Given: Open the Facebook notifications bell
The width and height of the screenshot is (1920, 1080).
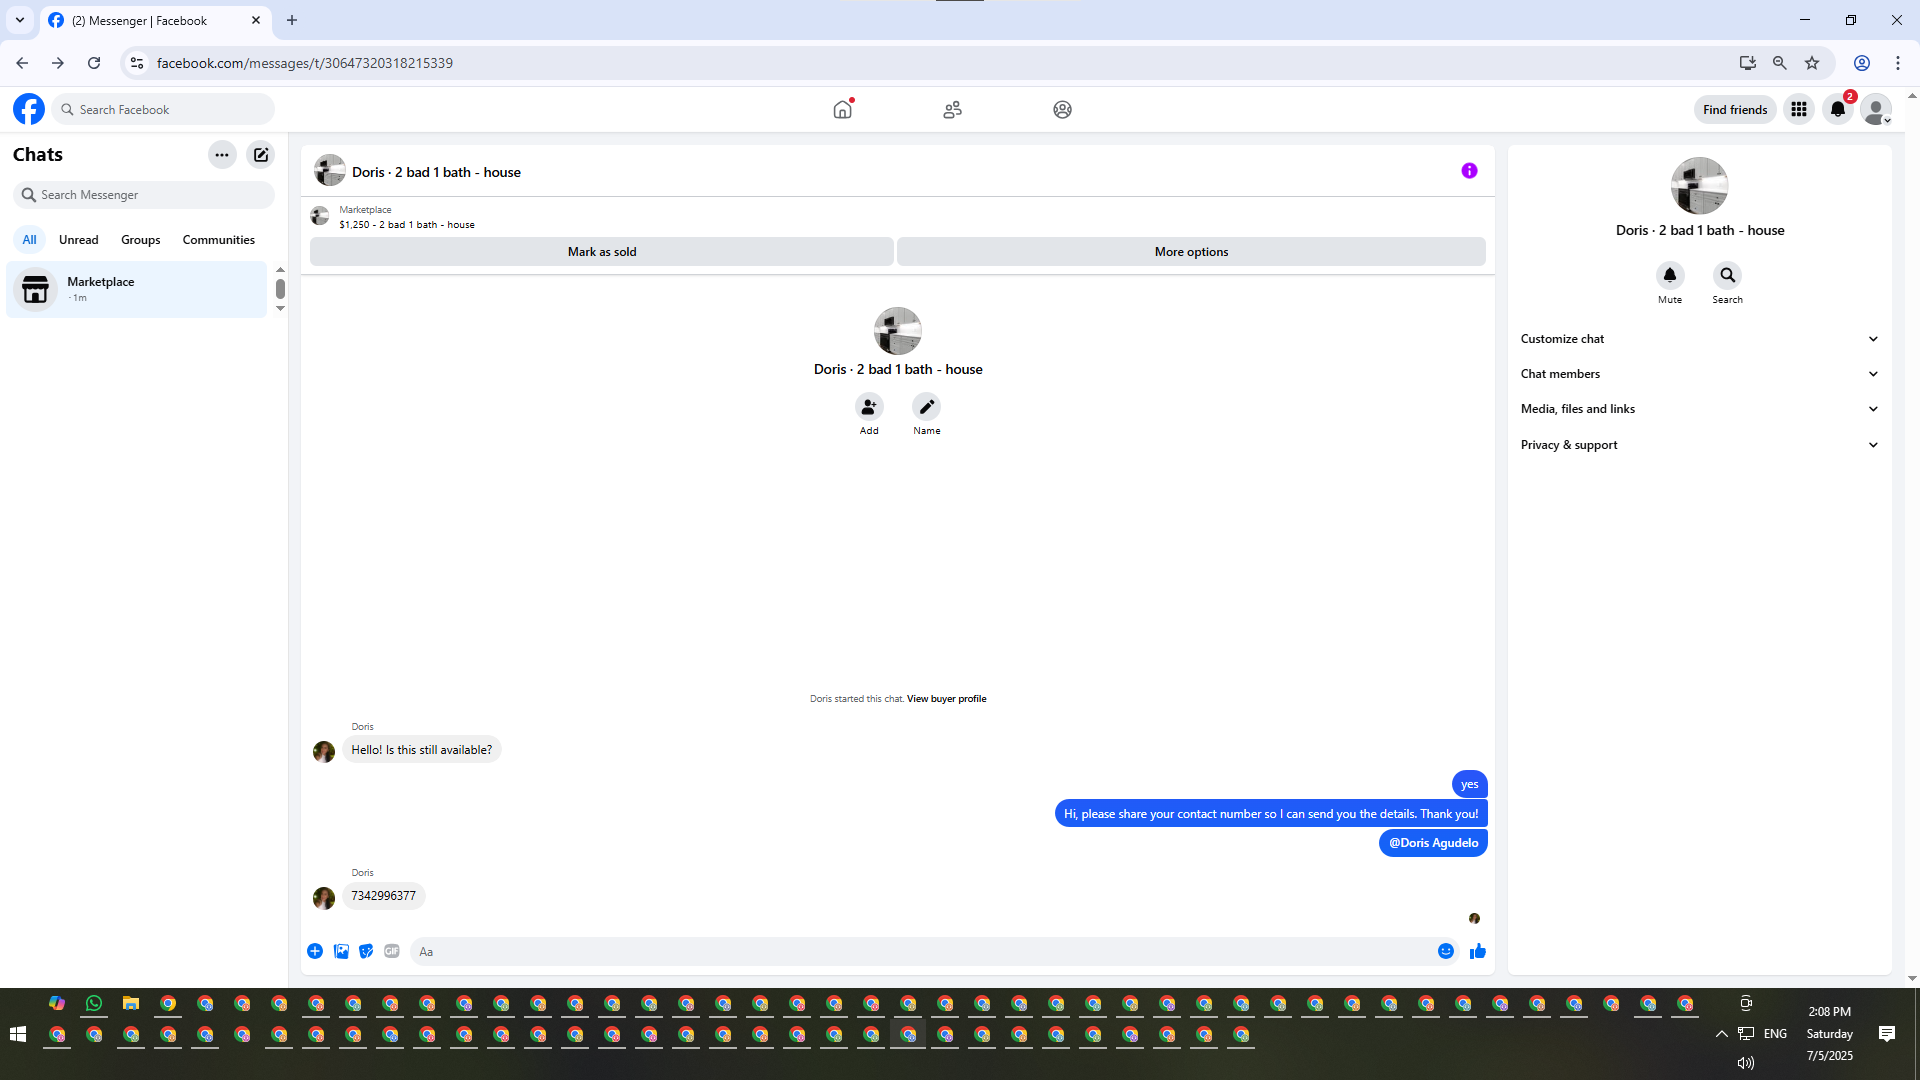Looking at the screenshot, I should (x=1837, y=110).
